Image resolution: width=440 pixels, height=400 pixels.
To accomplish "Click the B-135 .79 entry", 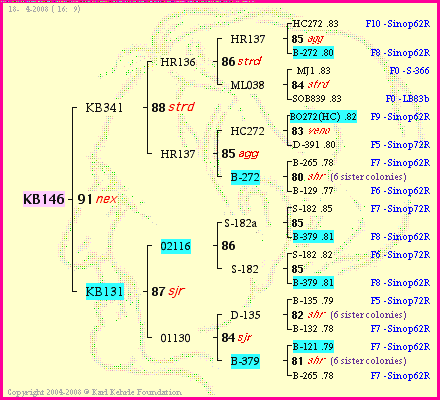I will pyautogui.click(x=313, y=301).
